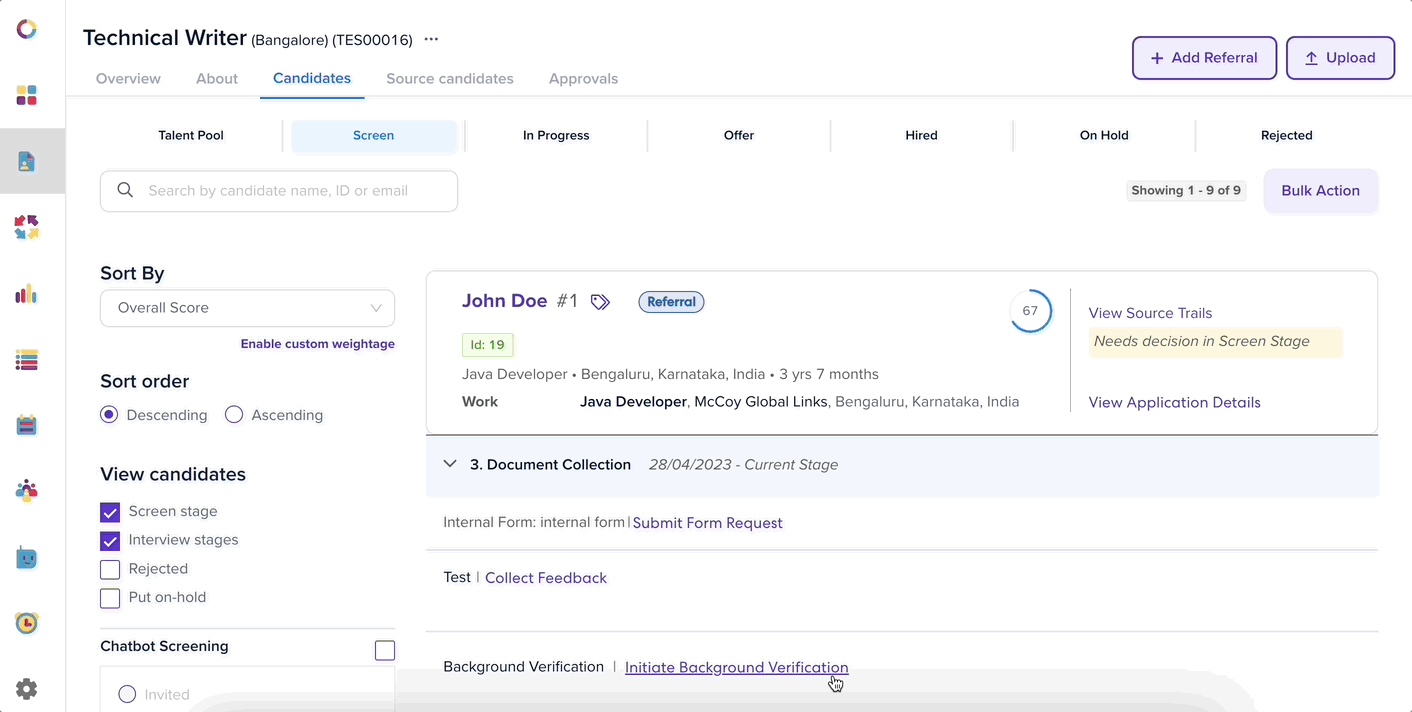
Task: Open the calendar icon in sidebar
Action: point(27,425)
